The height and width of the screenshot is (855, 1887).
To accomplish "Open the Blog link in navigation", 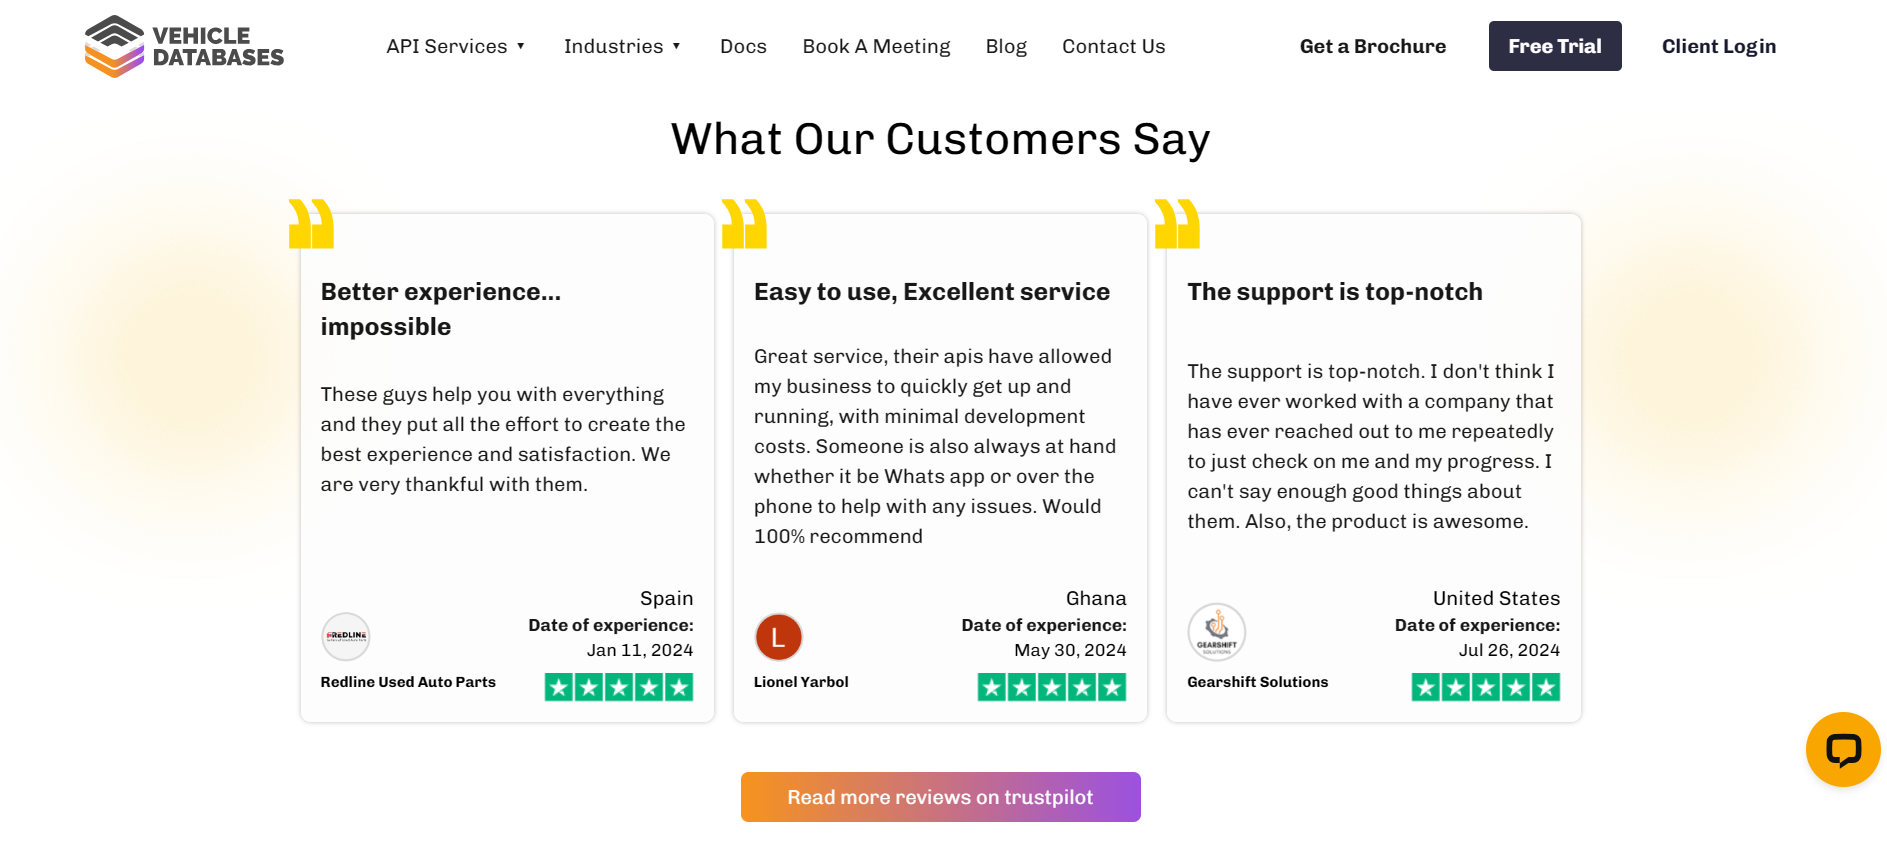I will (x=1006, y=46).
